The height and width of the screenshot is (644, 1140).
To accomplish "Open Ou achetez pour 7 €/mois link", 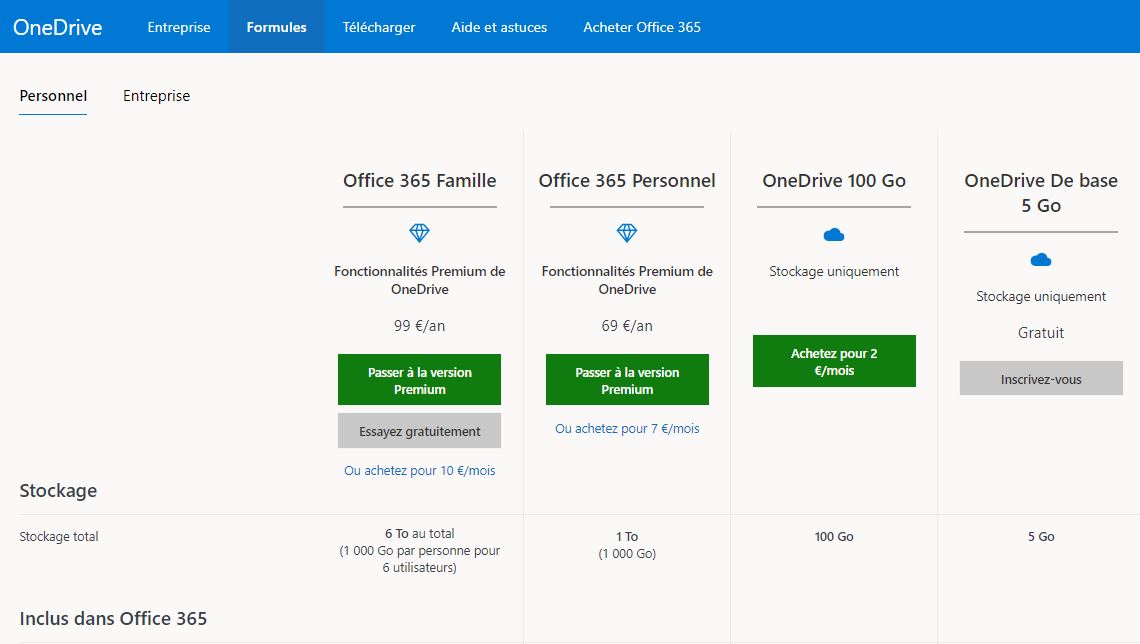I will point(627,429).
